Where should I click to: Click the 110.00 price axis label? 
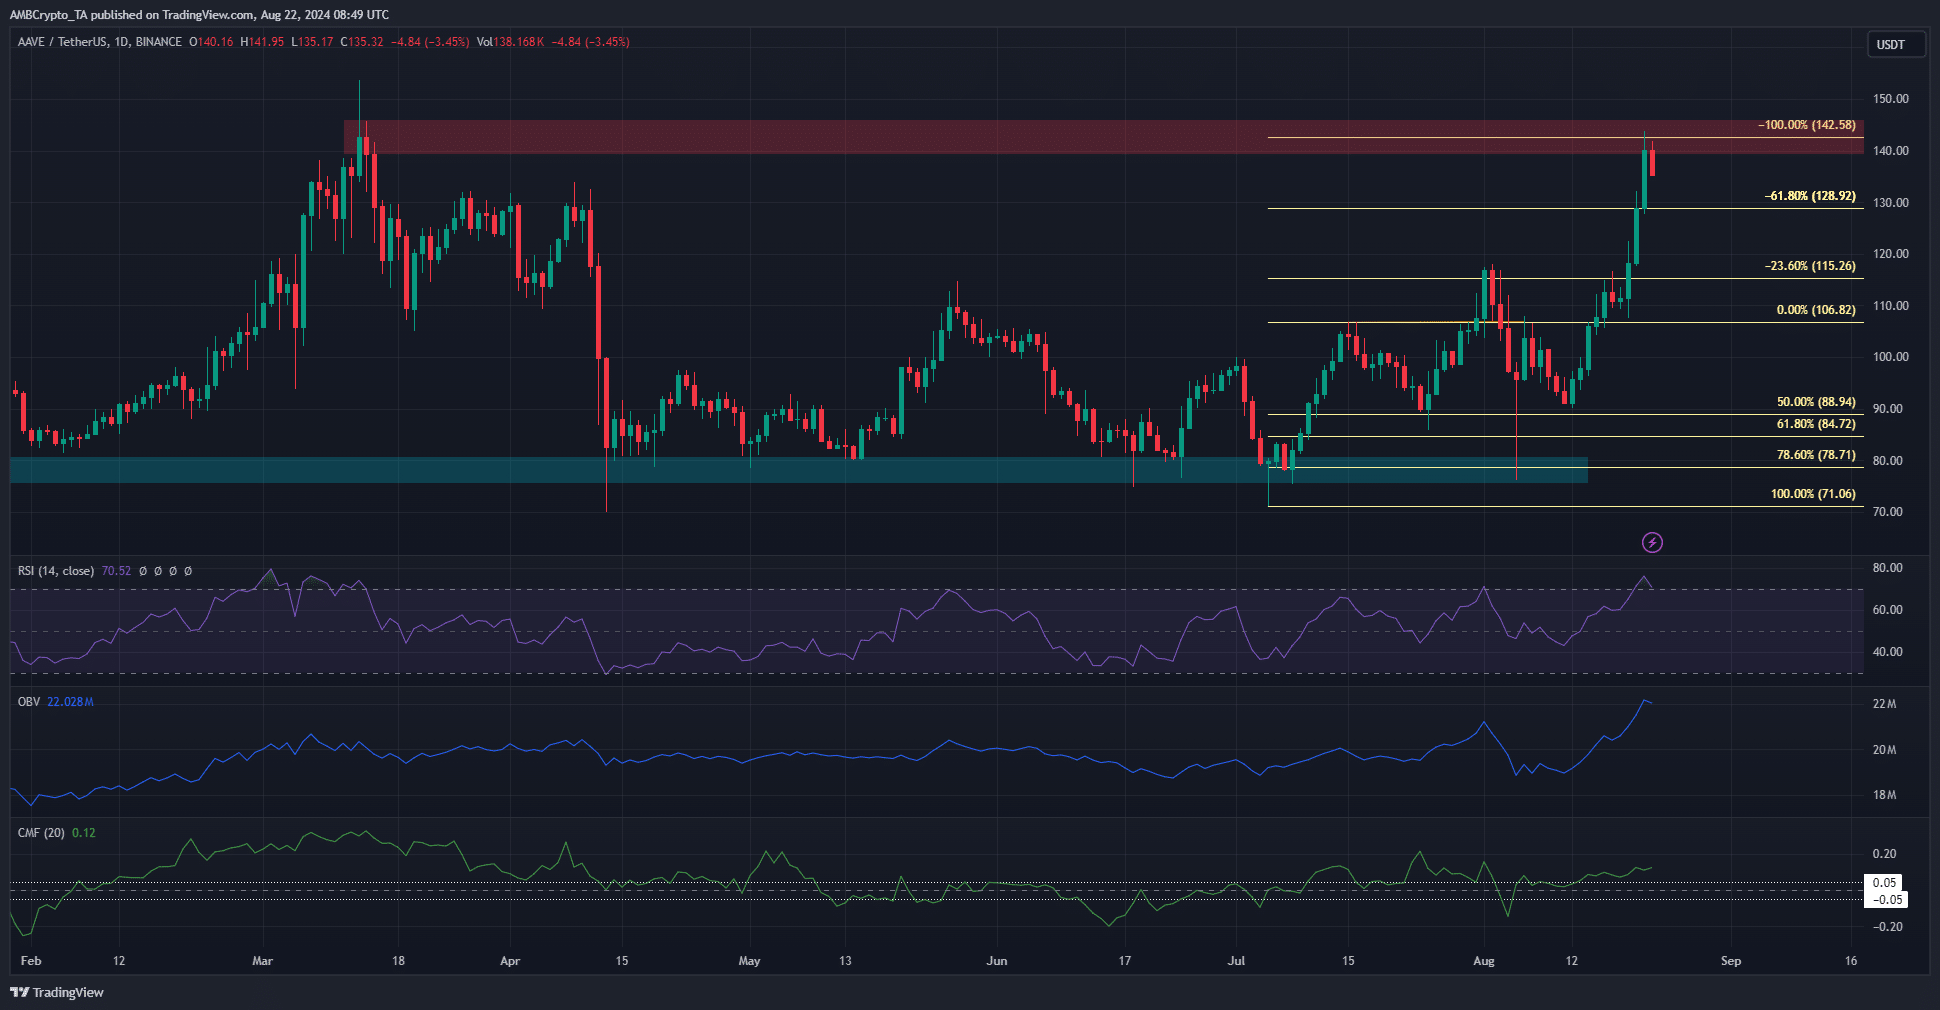pyautogui.click(x=1890, y=306)
